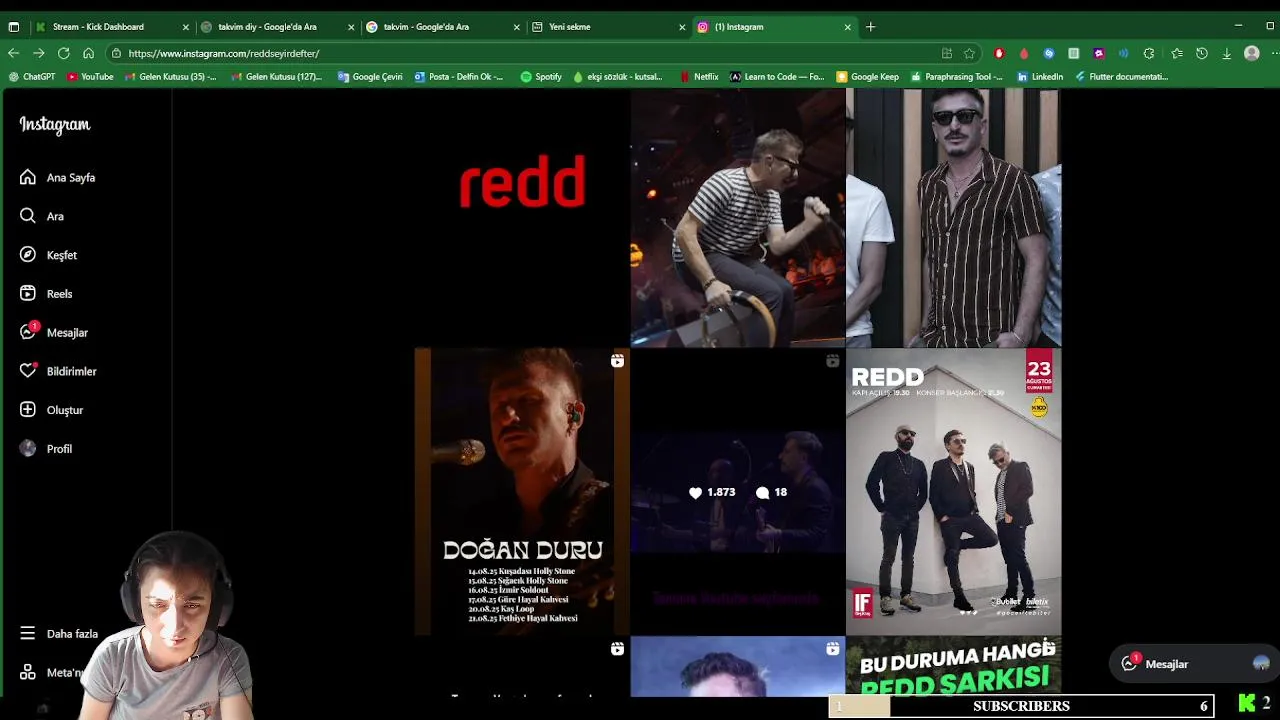This screenshot has width=1280, height=720.
Task: Open the Spotify bookmark
Action: [x=541, y=76]
